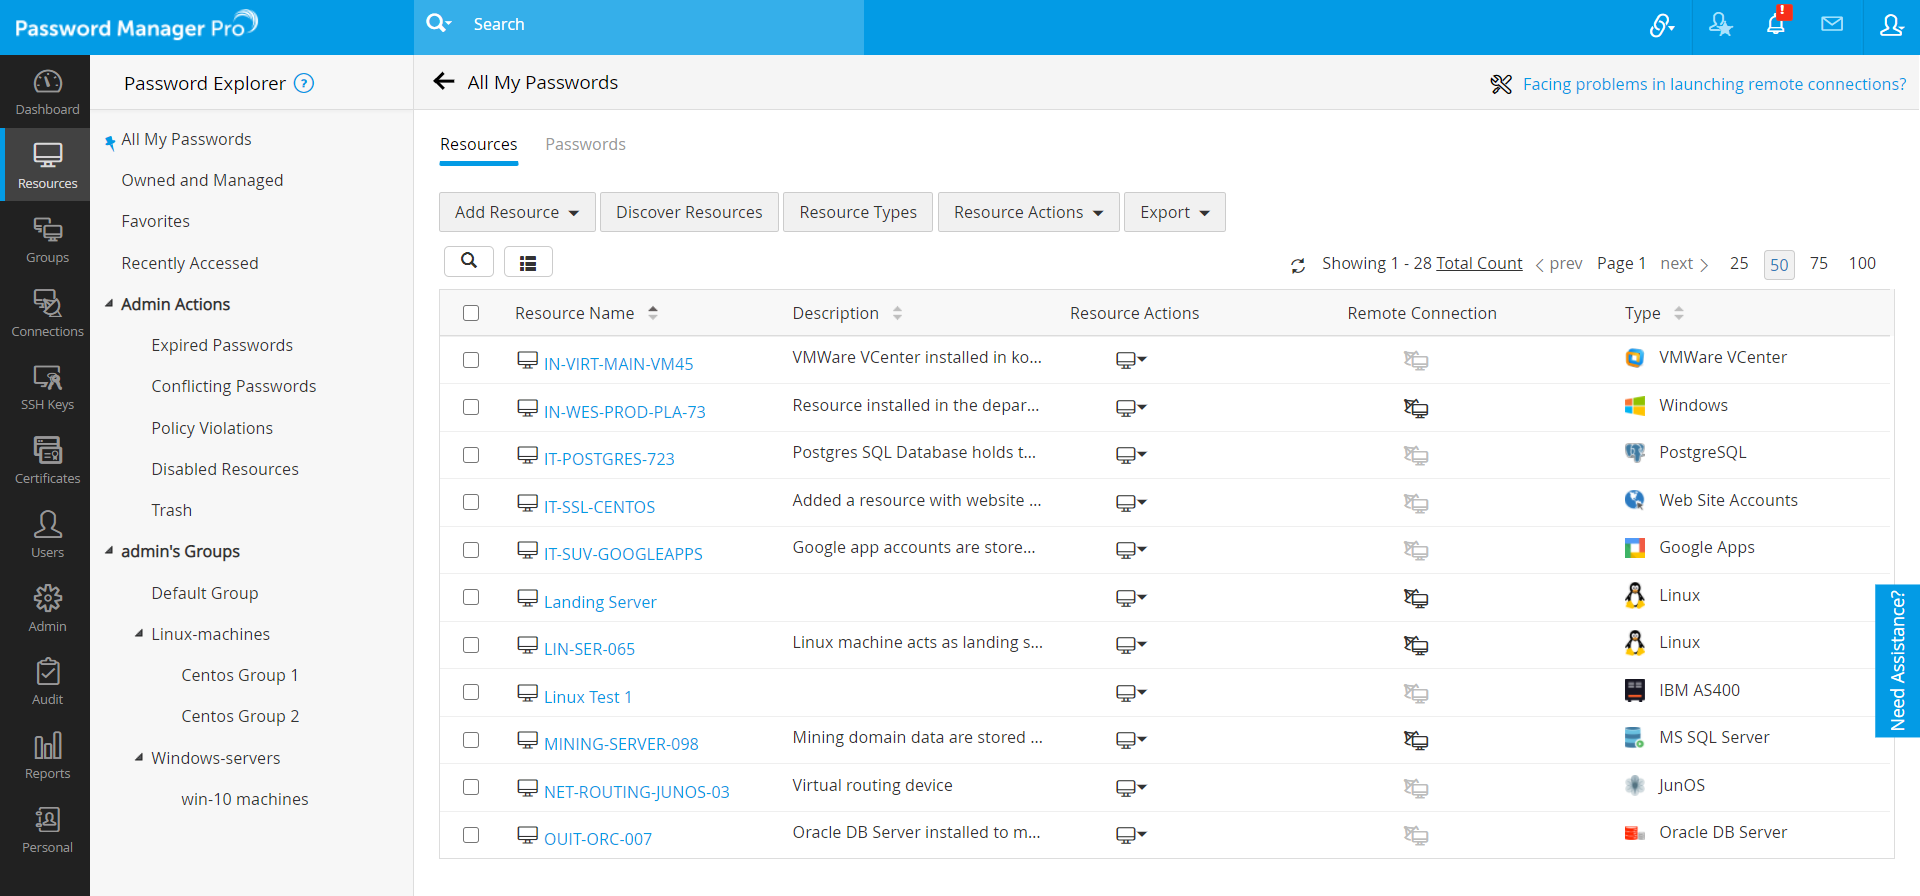The height and width of the screenshot is (896, 1920).
Task: Collapse the Linux-machines tree group
Action: pos(139,633)
